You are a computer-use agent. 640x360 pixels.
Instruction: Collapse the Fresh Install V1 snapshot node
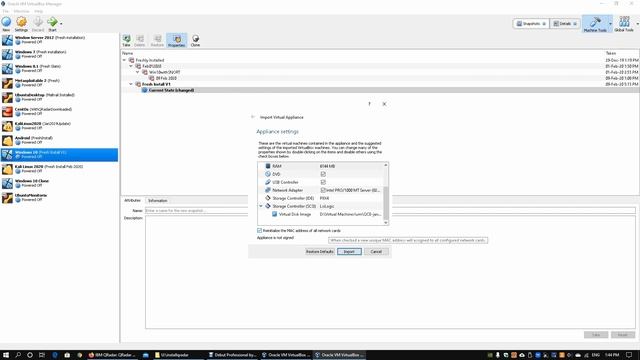point(131,84)
